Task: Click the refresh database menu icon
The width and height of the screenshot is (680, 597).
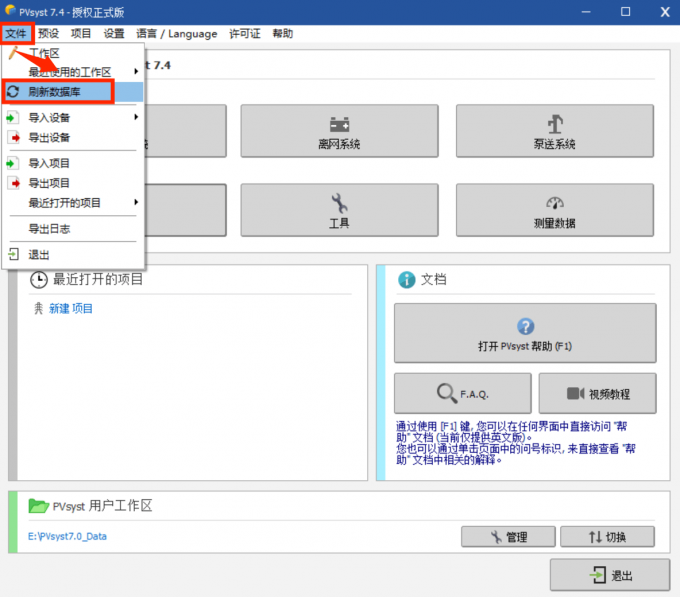Action: point(13,92)
